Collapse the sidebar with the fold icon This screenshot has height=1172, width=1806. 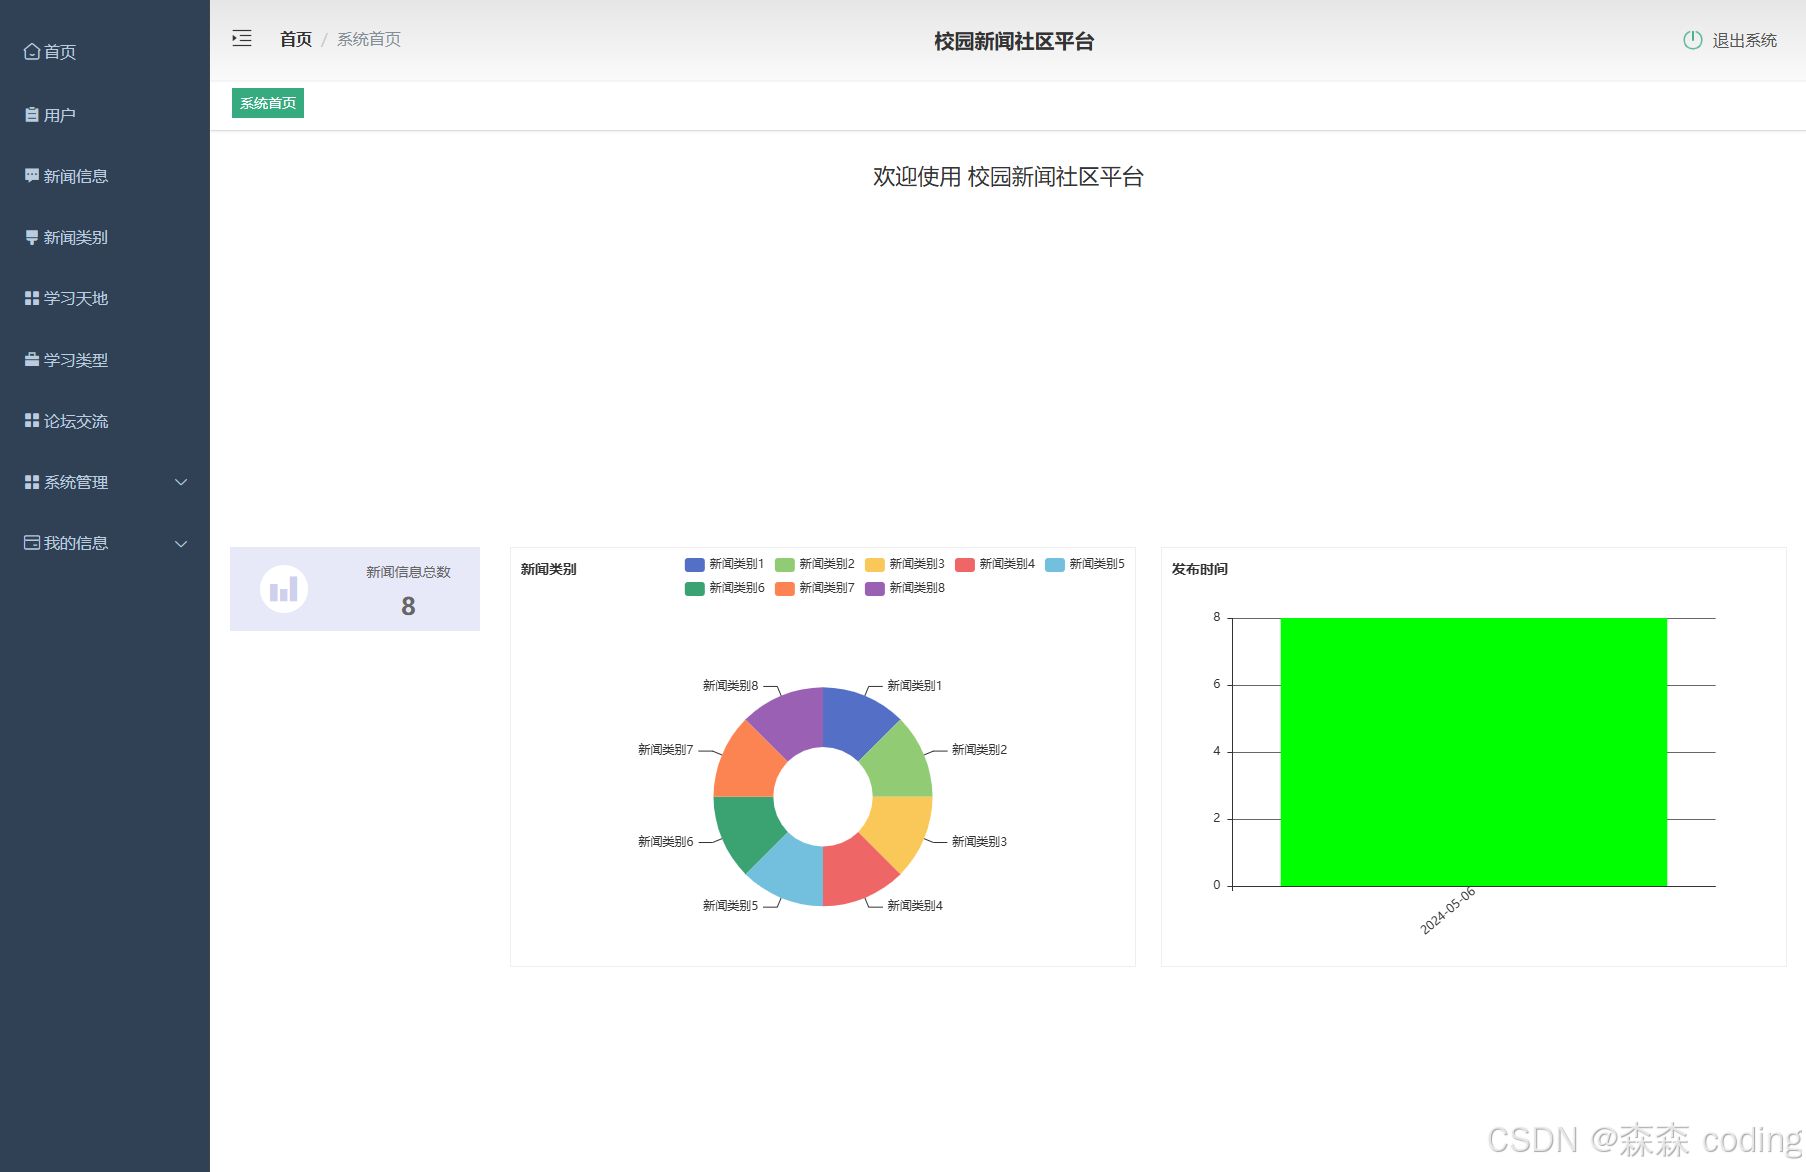coord(242,39)
